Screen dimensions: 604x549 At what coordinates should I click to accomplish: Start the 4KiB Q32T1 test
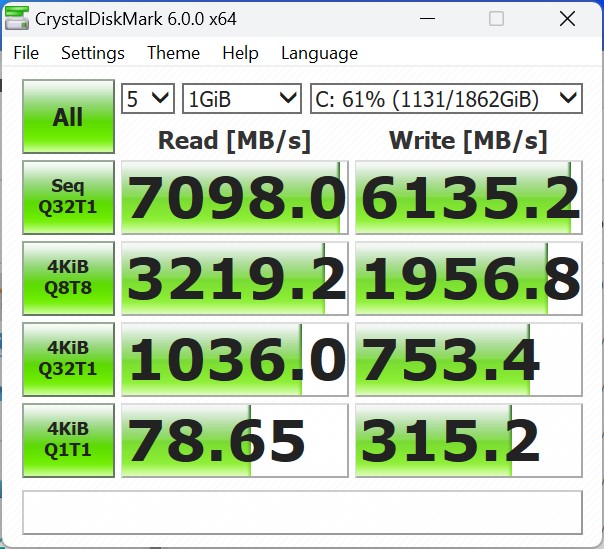(69, 359)
